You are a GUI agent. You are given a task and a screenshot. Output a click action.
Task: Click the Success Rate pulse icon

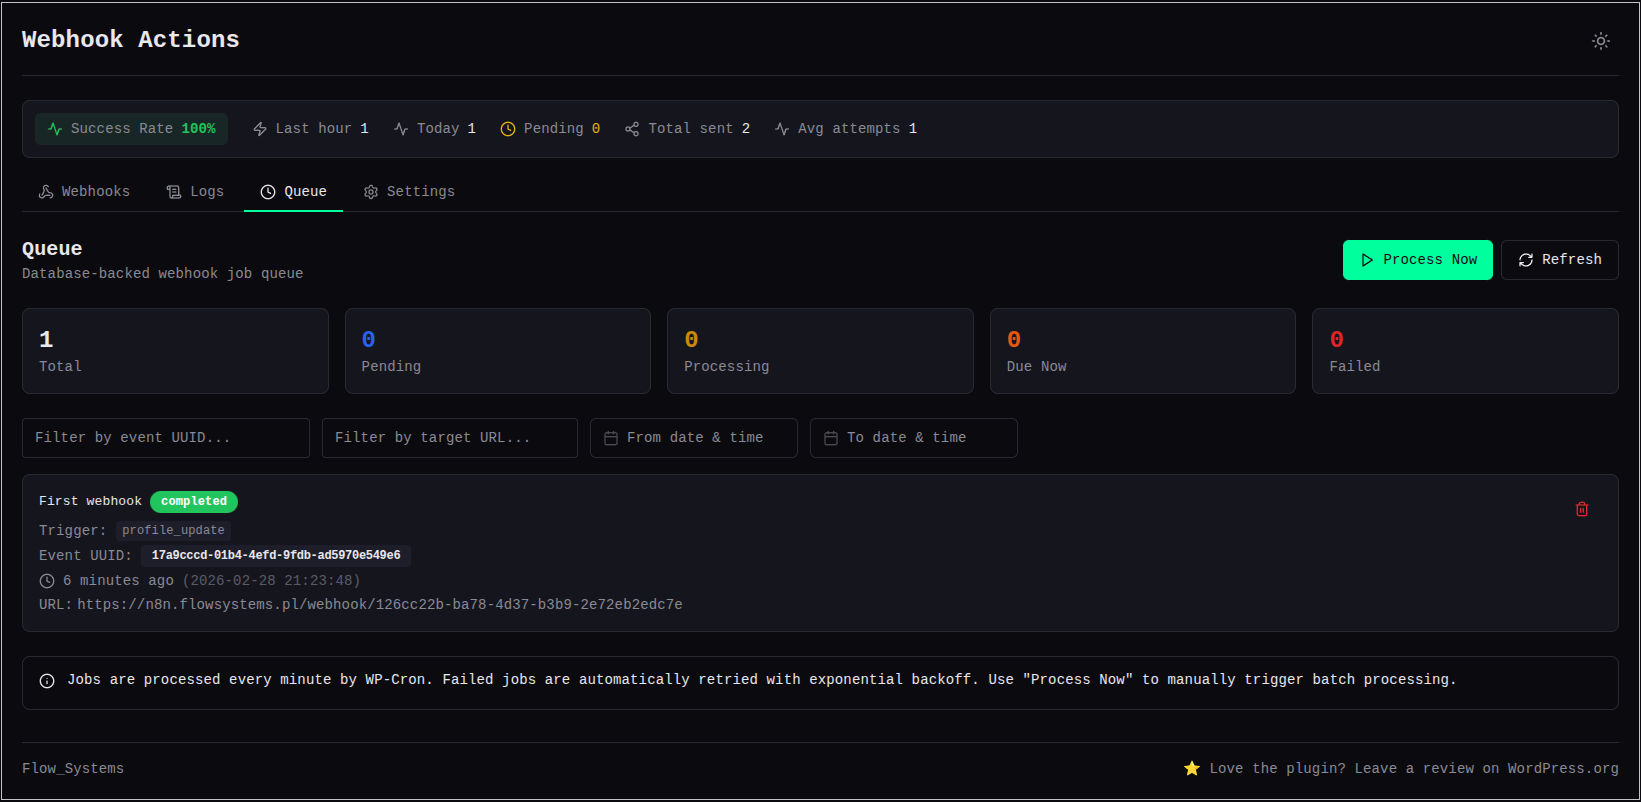(x=55, y=129)
